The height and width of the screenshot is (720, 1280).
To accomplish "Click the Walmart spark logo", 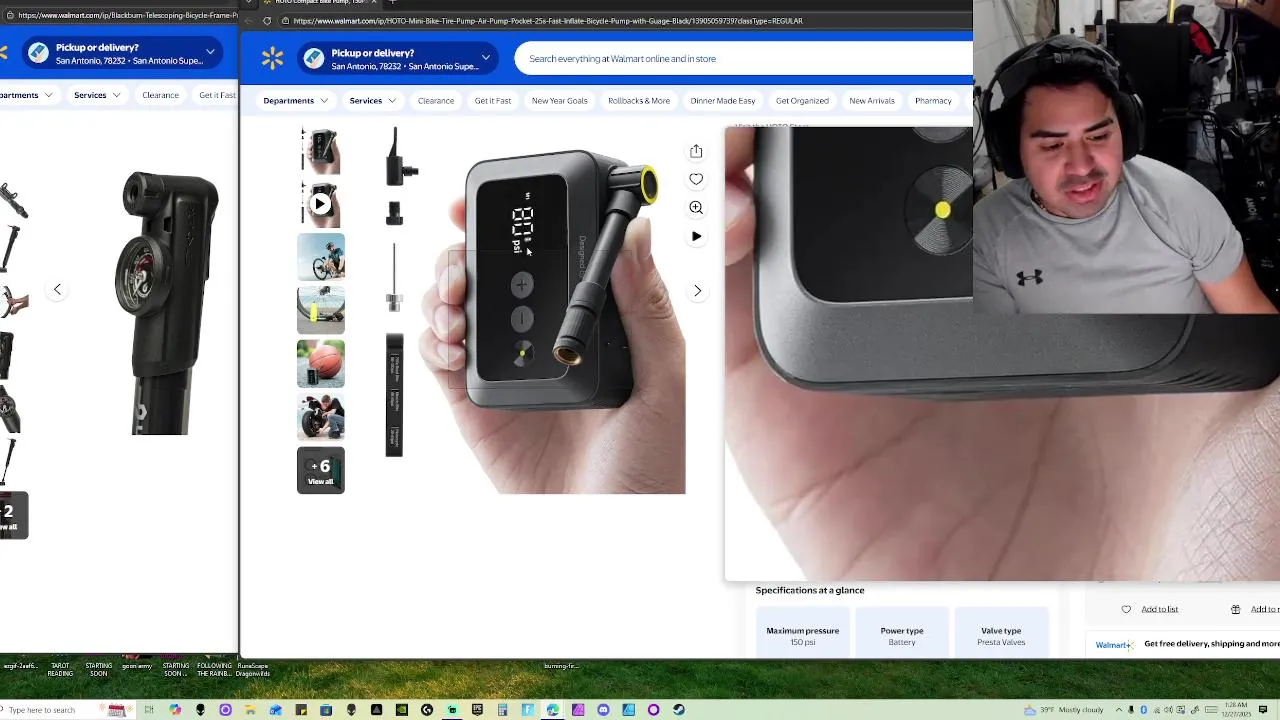I will [x=272, y=58].
